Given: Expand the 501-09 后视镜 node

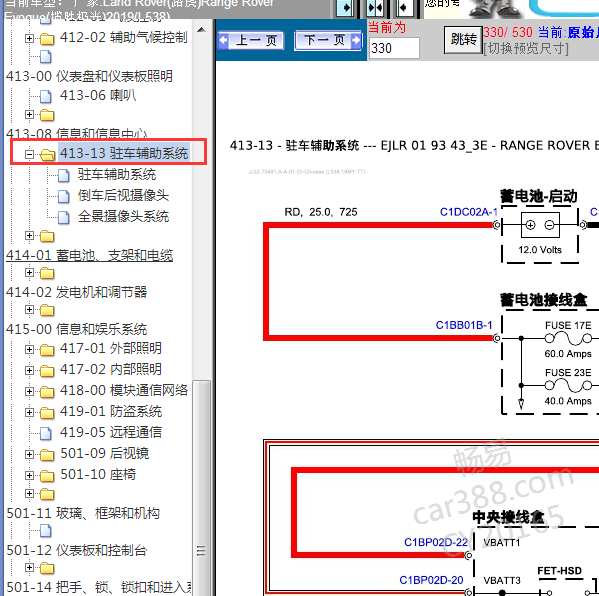Looking at the screenshot, I should [x=29, y=454].
